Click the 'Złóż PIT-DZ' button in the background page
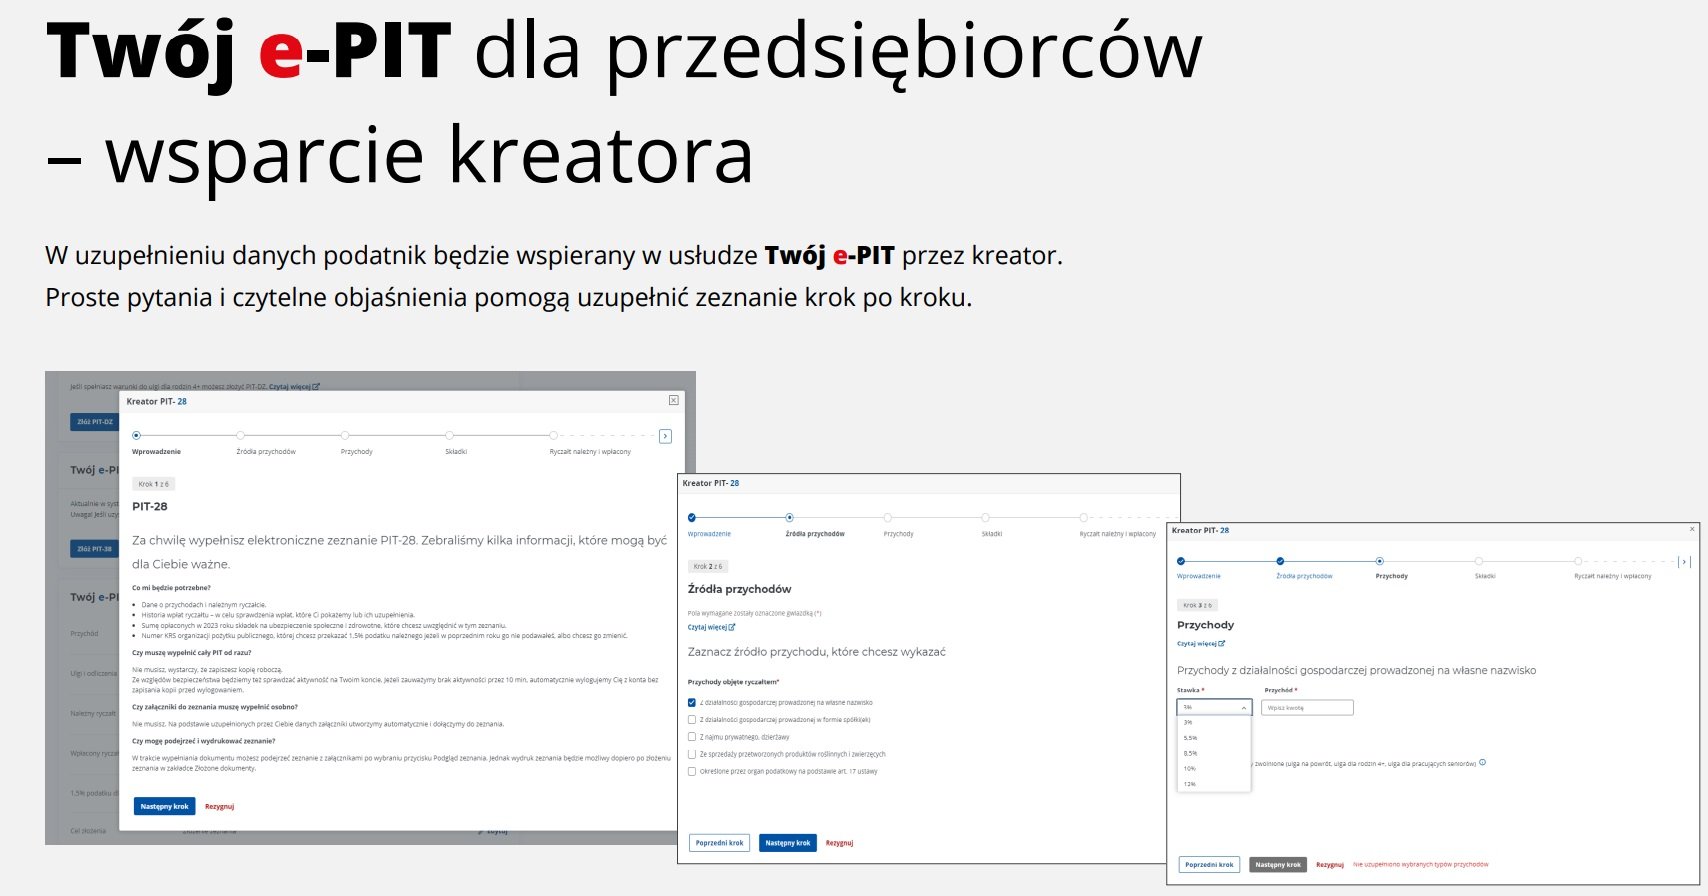 click(95, 422)
